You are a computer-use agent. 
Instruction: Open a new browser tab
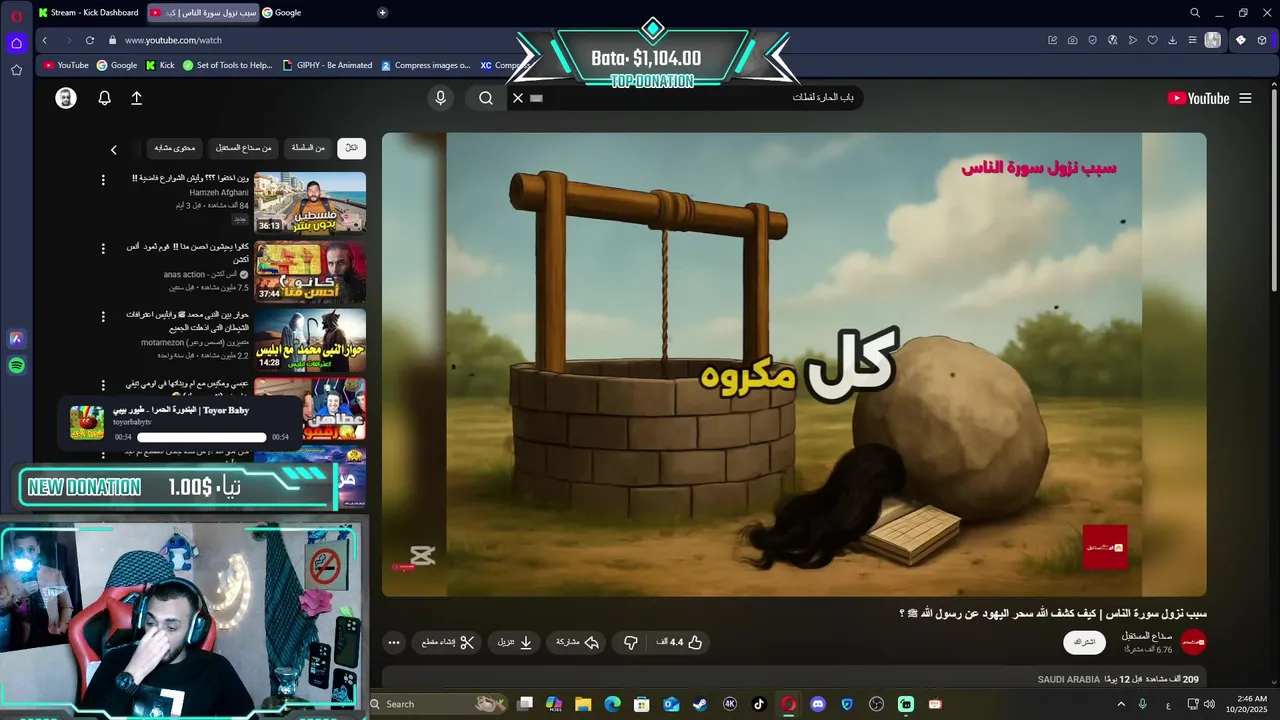pyautogui.click(x=382, y=13)
